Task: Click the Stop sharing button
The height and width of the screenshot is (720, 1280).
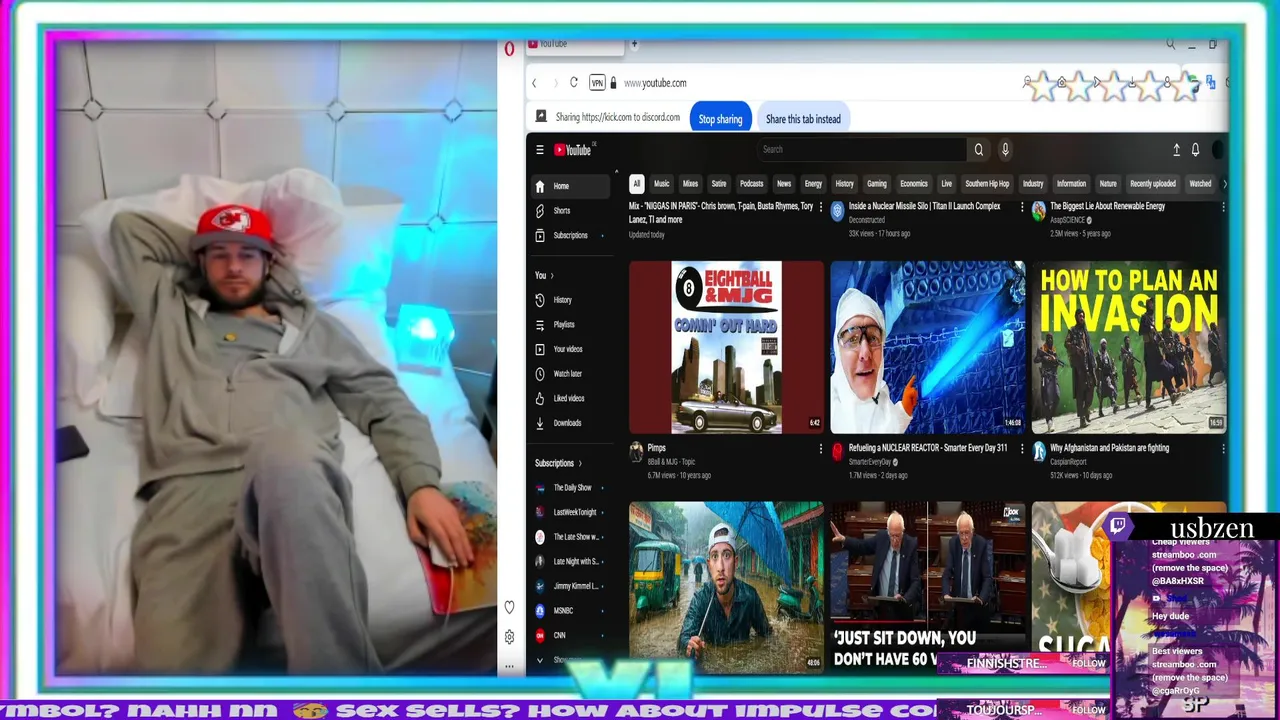Action: pos(720,119)
